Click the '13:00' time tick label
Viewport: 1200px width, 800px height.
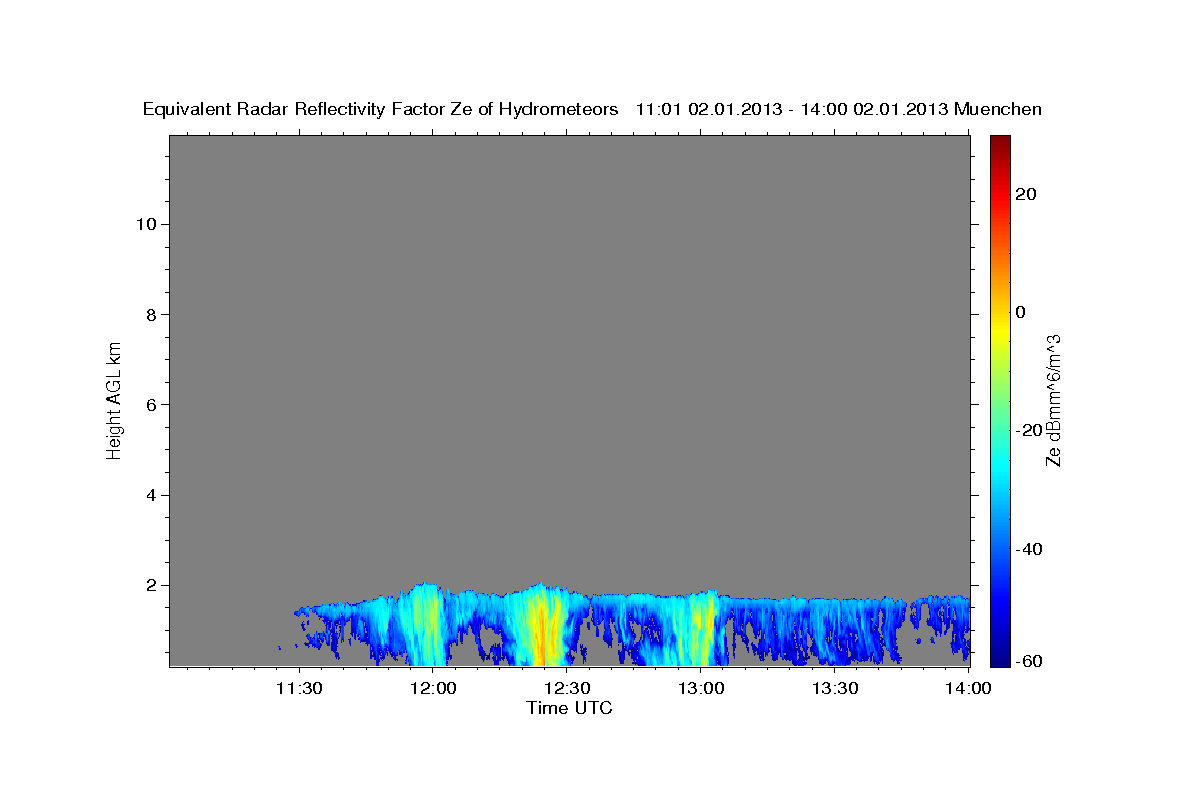(701, 688)
